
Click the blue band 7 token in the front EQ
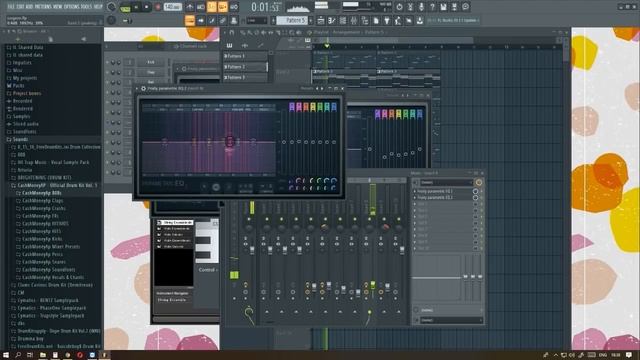pos(334,107)
